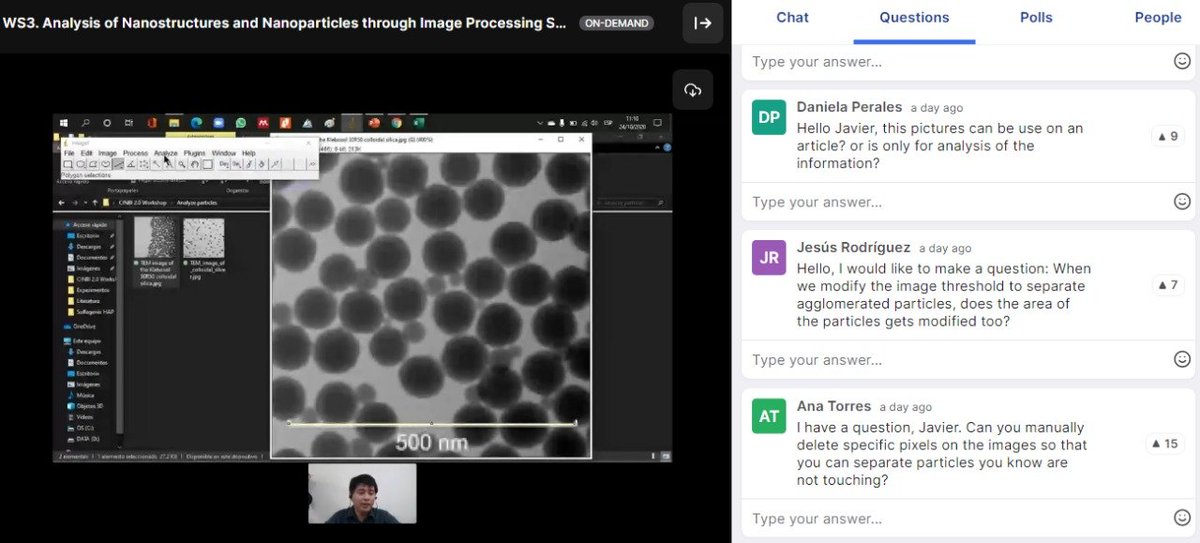This screenshot has height=543, width=1200.
Task: Upvote Daniela Perales' question with 9 votes
Action: (1167, 136)
